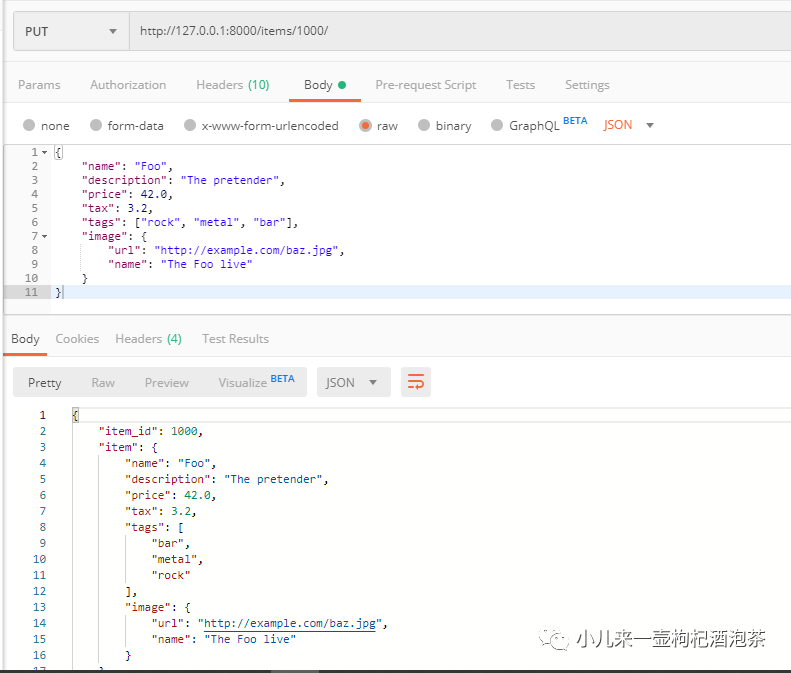Open the http://example.com/baz.jpg response link

[290, 624]
